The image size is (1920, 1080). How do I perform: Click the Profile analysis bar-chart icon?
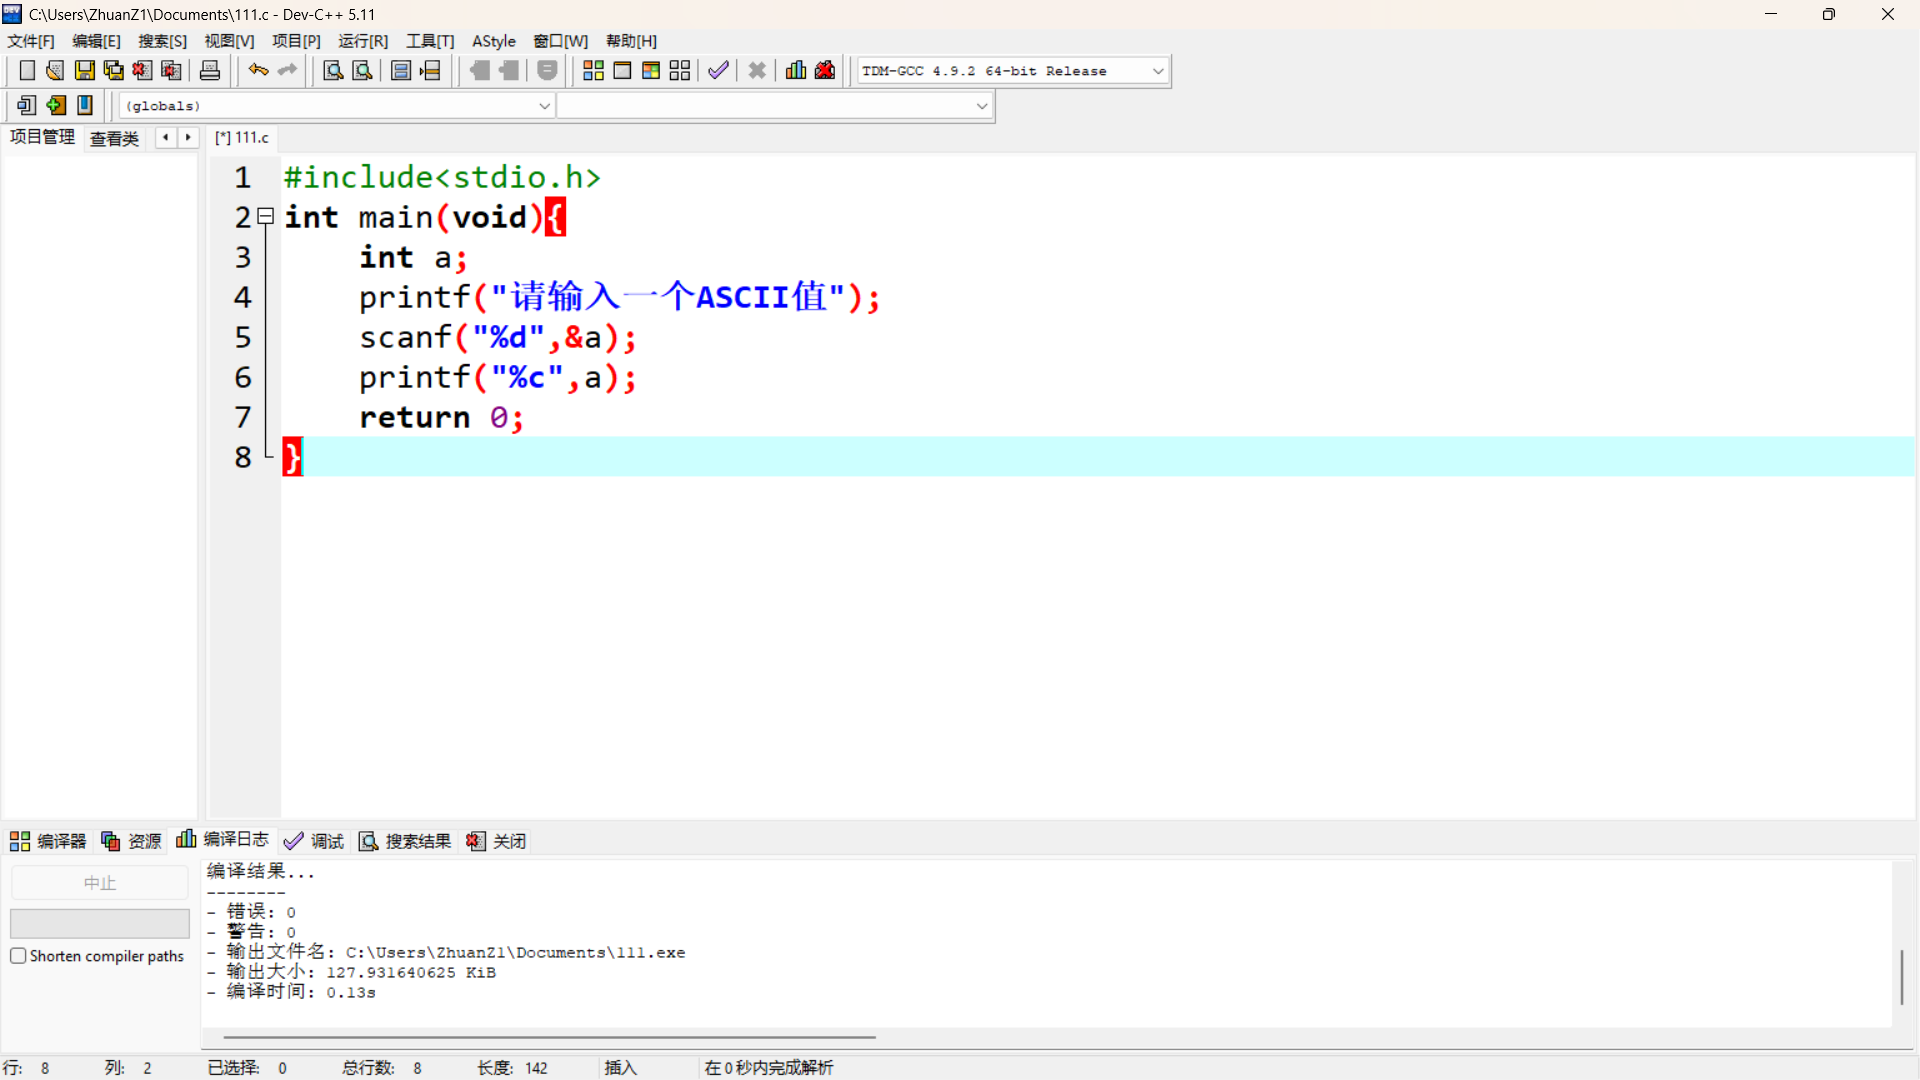tap(796, 70)
